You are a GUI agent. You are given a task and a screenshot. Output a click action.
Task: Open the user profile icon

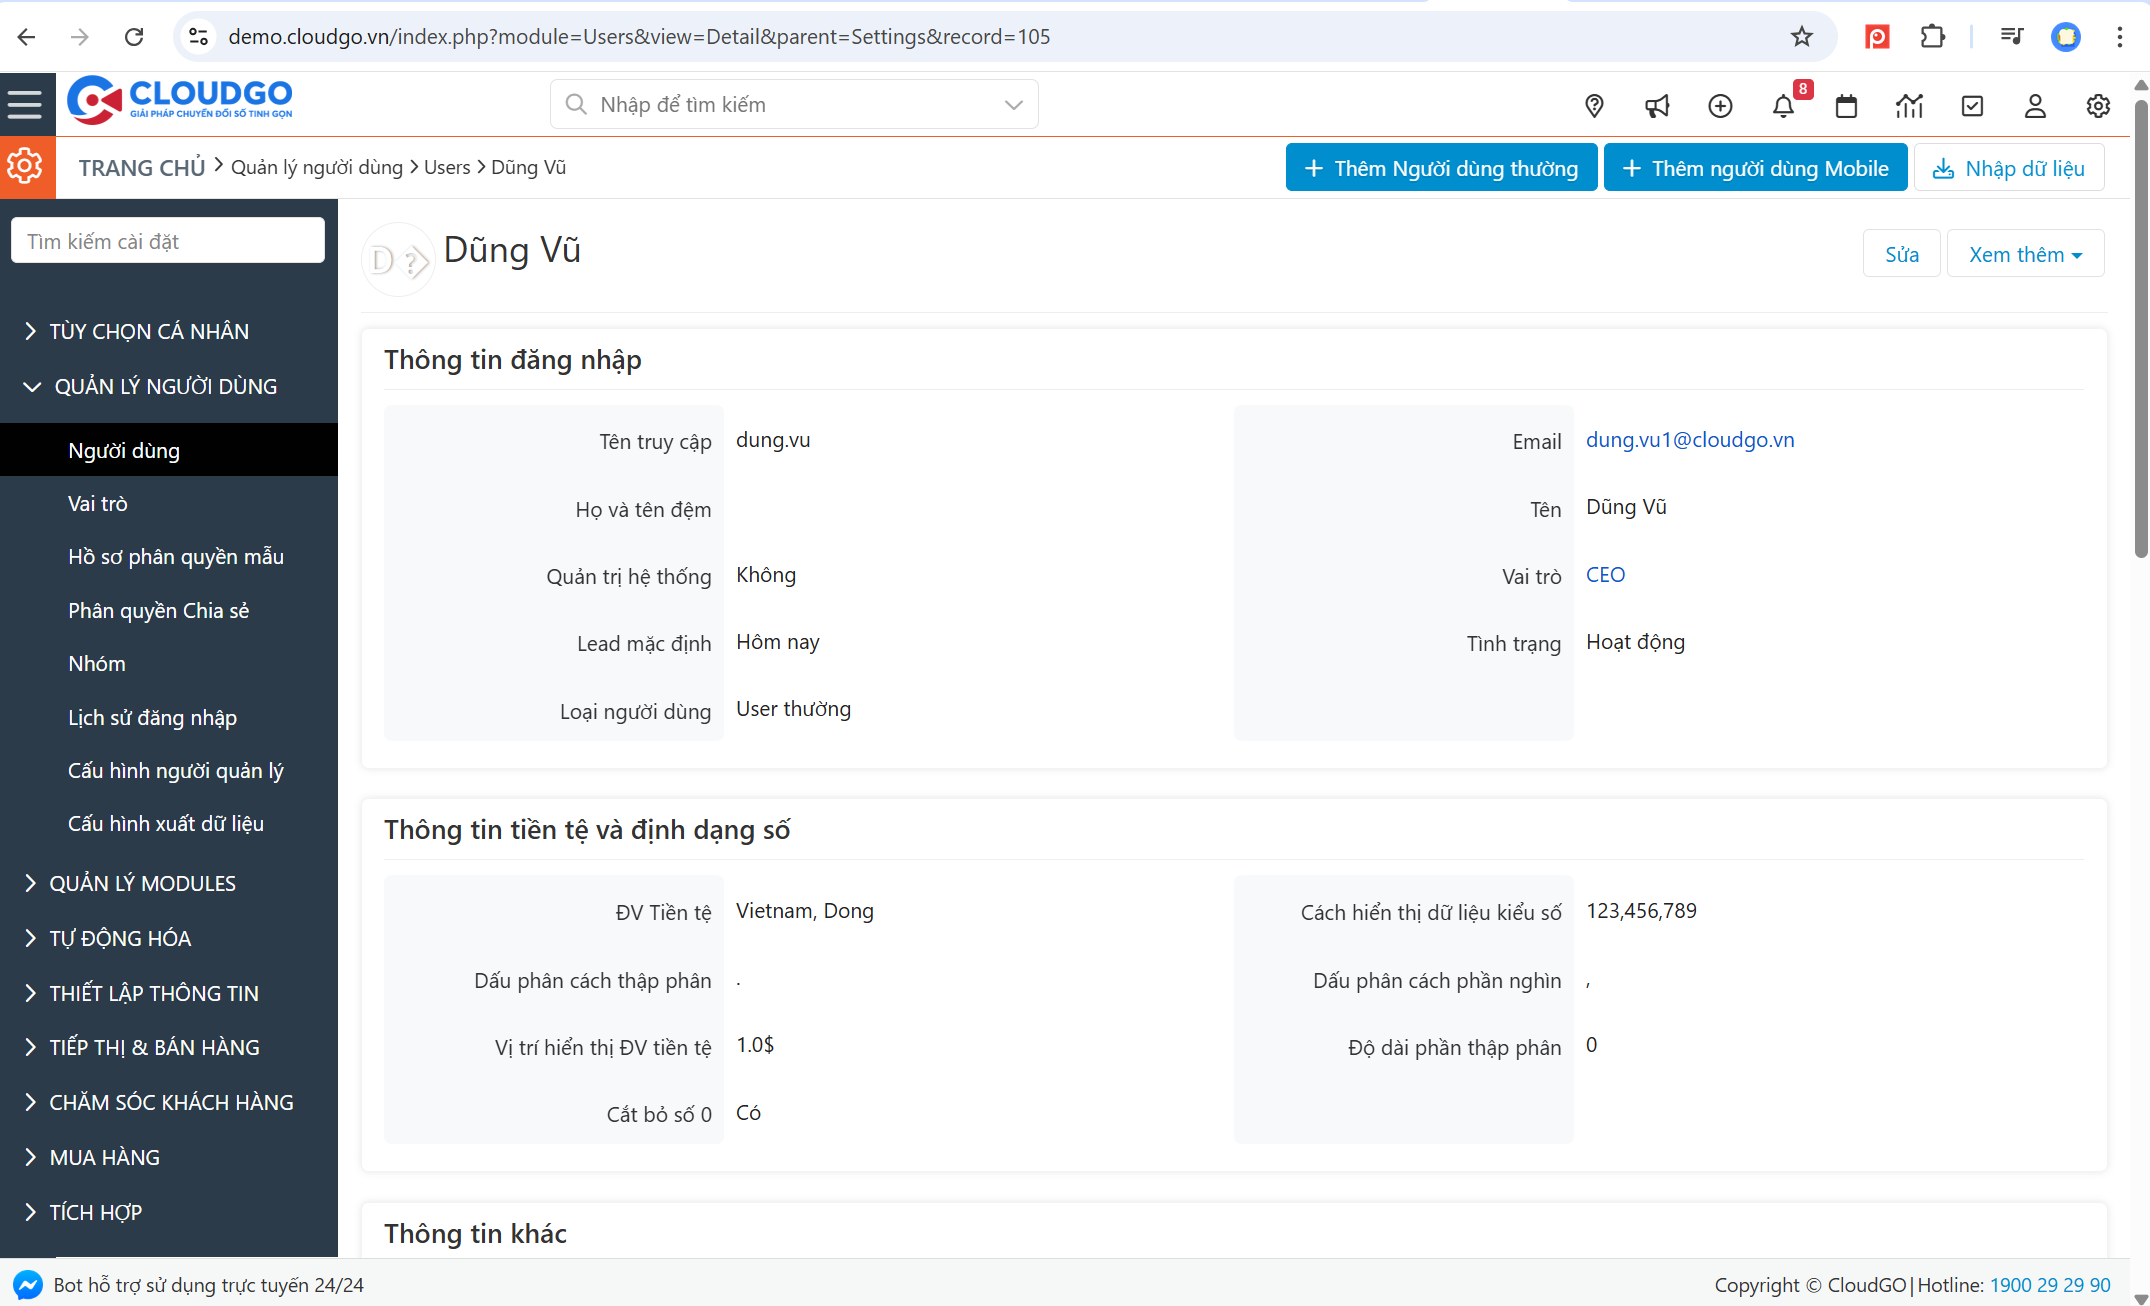tap(2035, 106)
